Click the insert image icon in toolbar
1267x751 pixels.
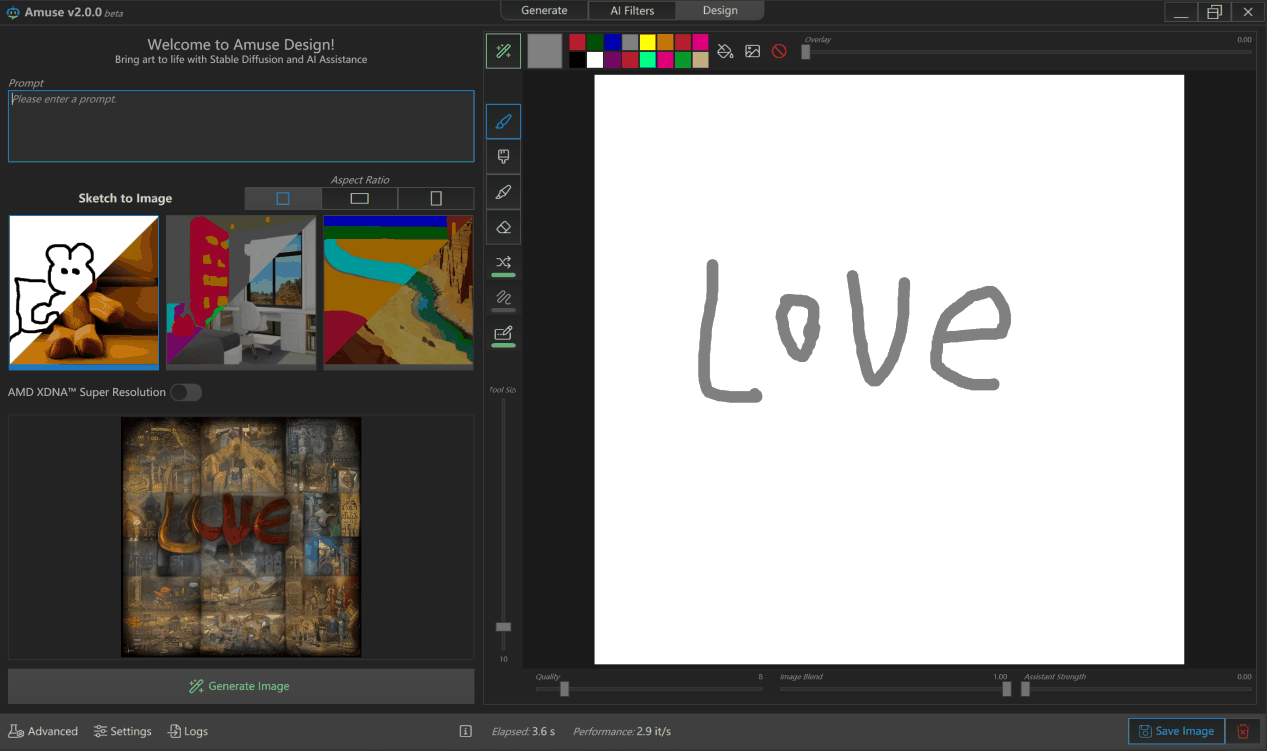tap(753, 51)
